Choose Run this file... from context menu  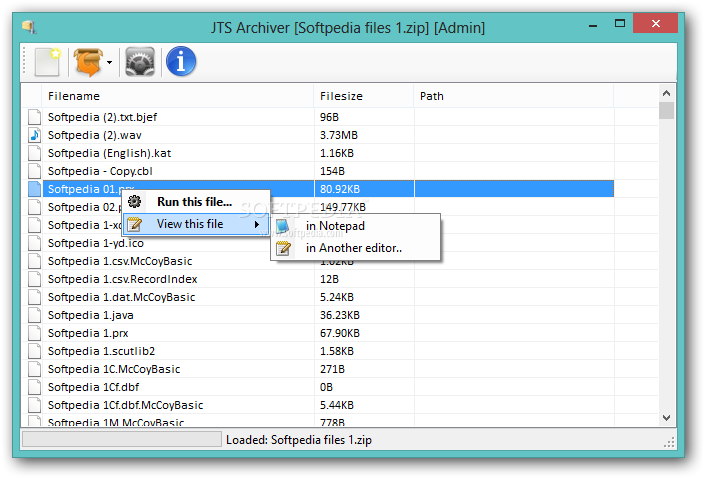pyautogui.click(x=194, y=202)
